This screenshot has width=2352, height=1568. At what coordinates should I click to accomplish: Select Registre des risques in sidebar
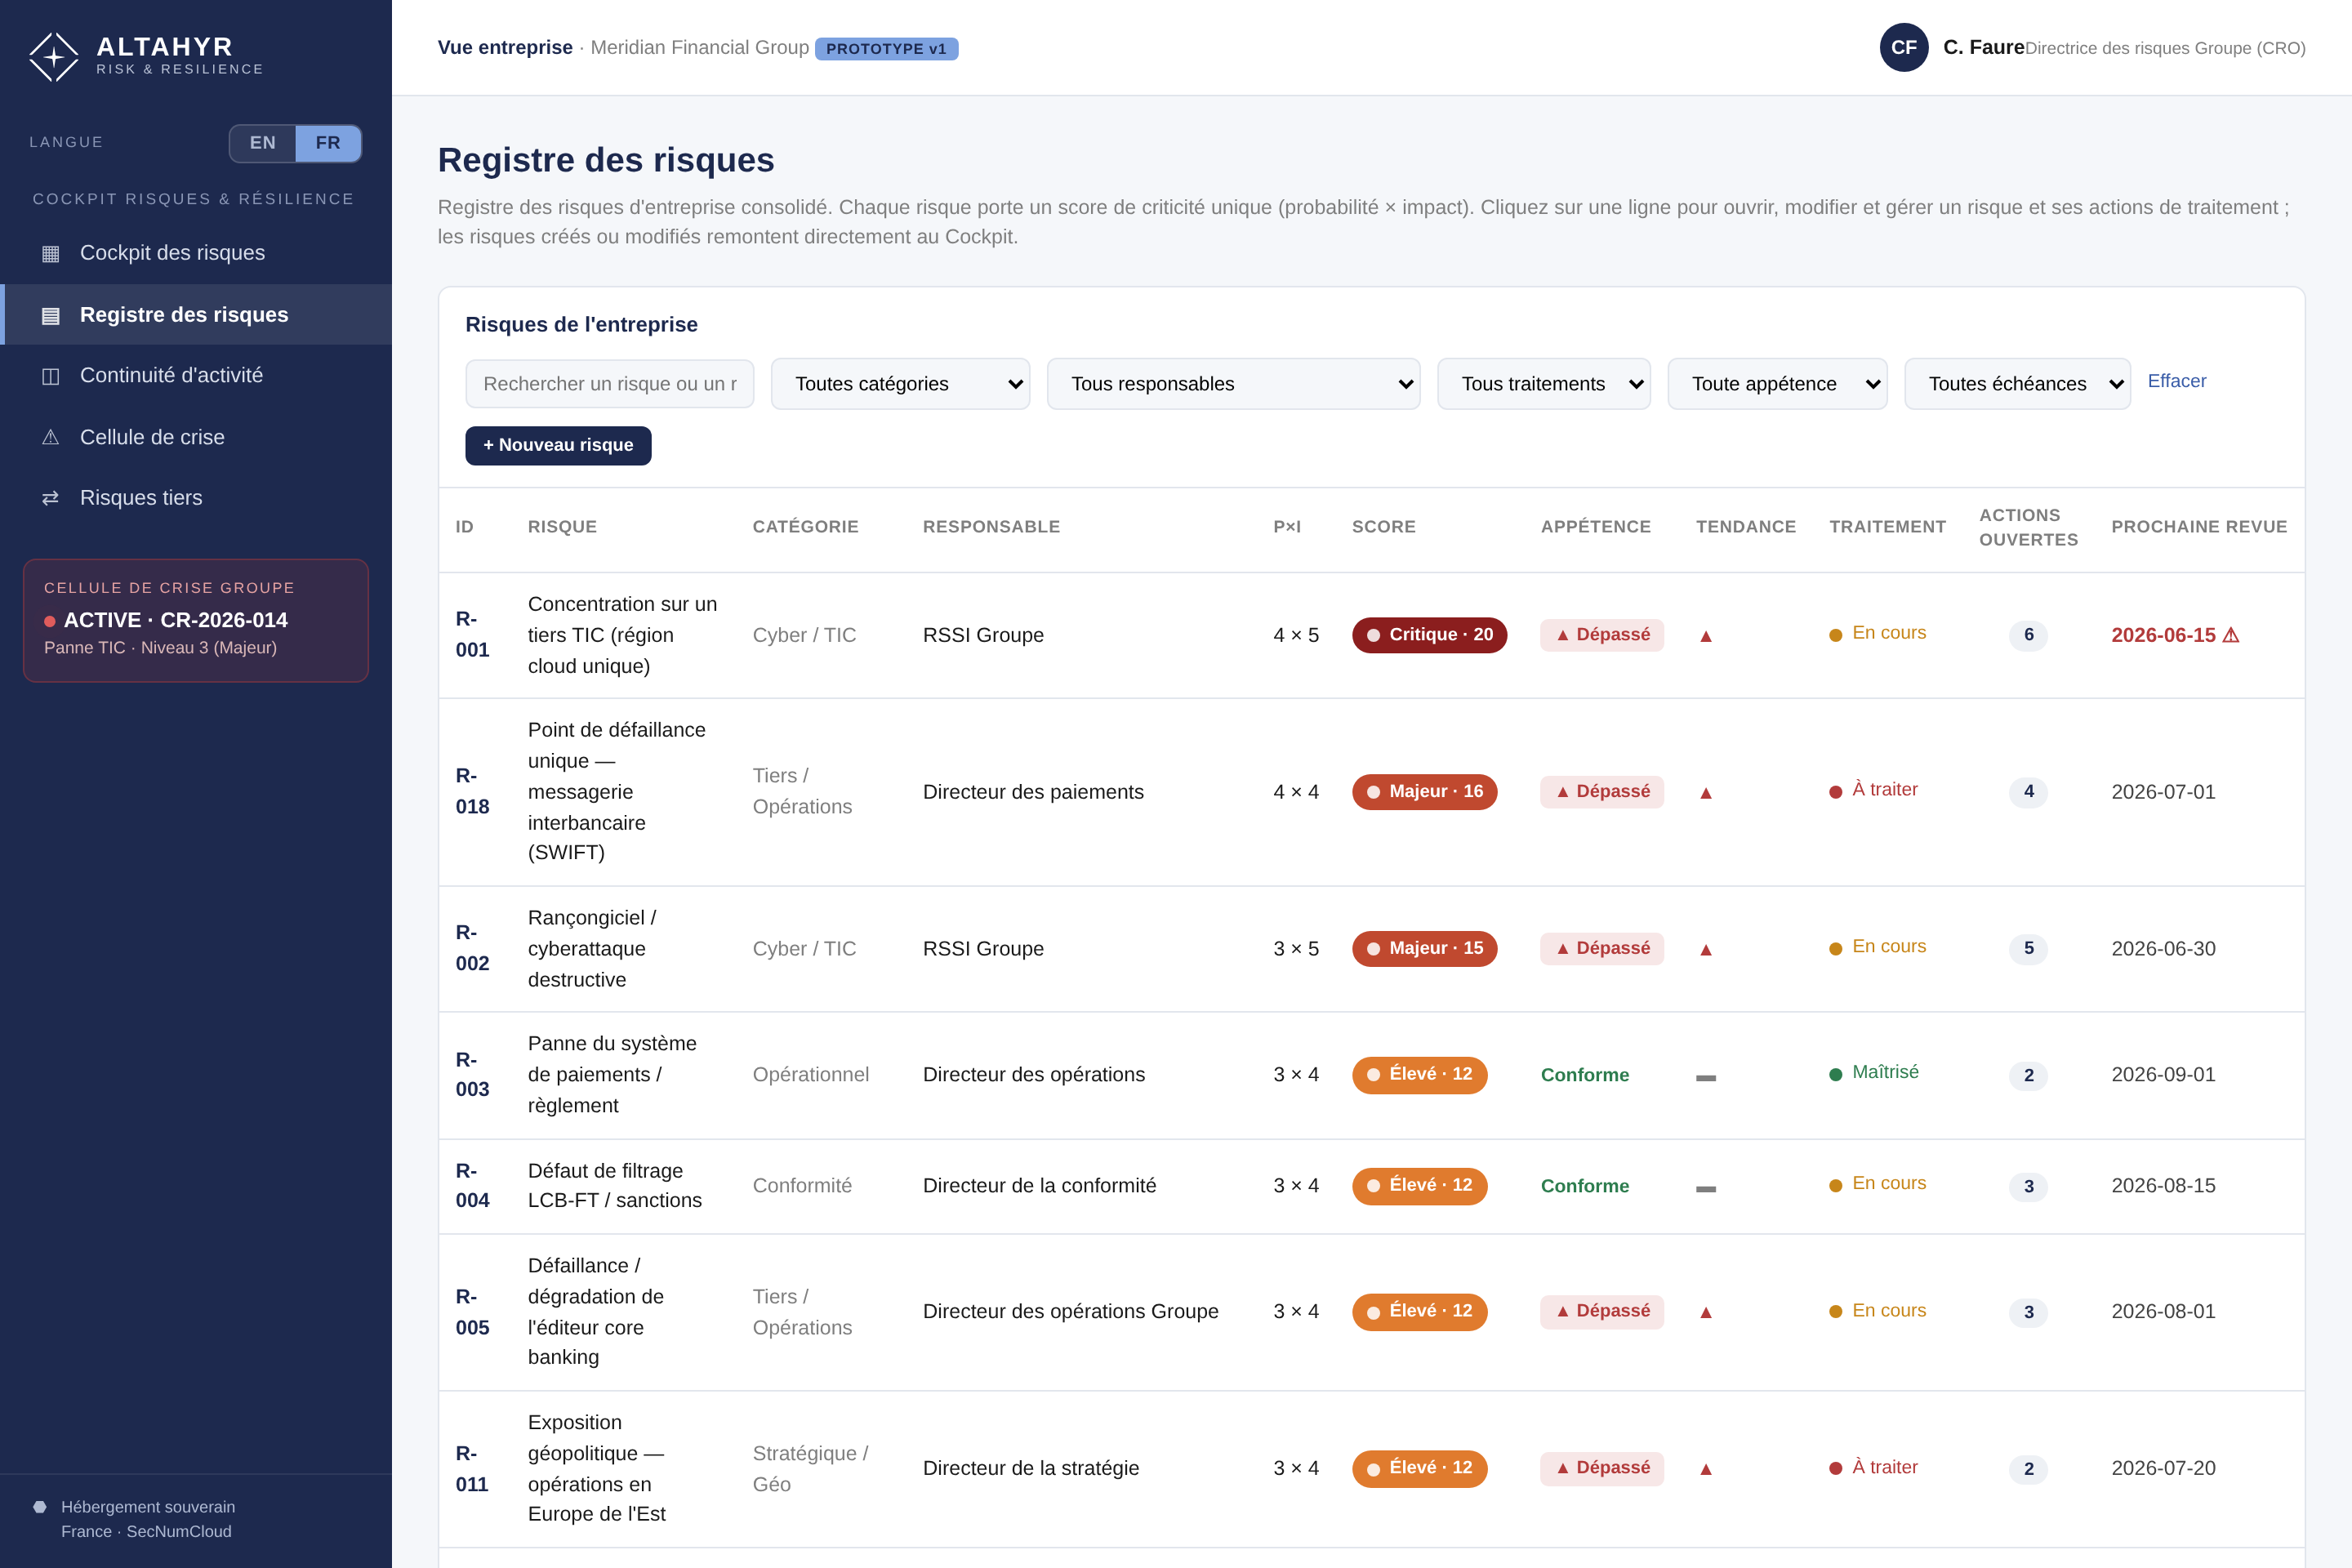click(196, 315)
